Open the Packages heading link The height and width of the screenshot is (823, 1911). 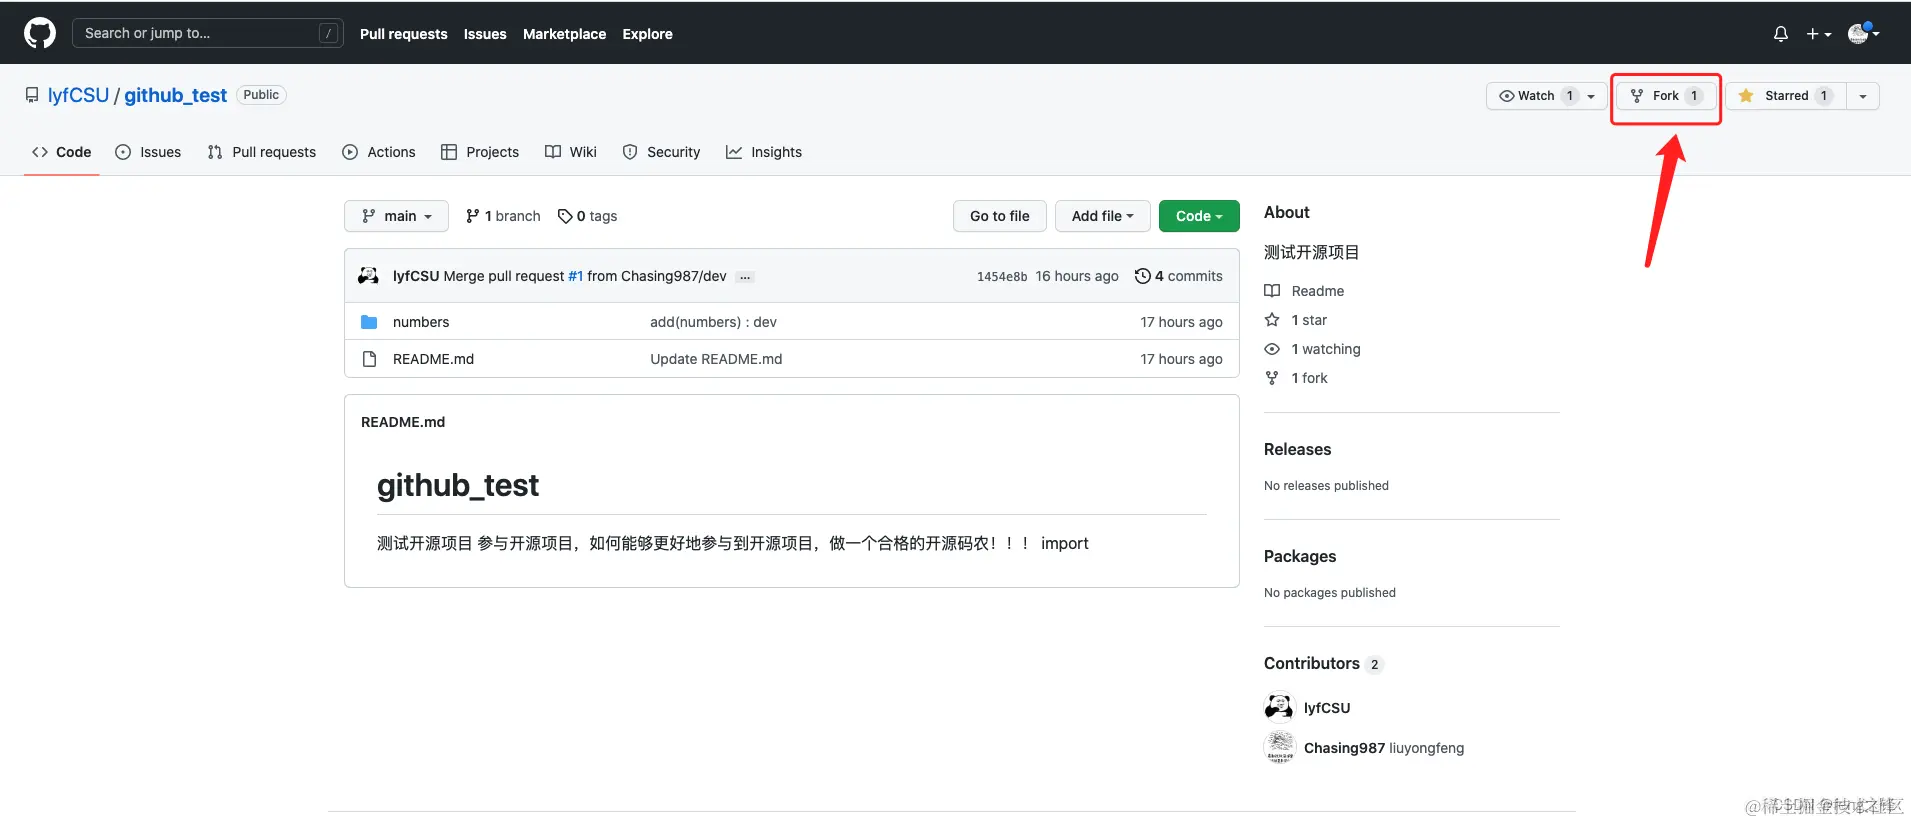click(x=1300, y=556)
